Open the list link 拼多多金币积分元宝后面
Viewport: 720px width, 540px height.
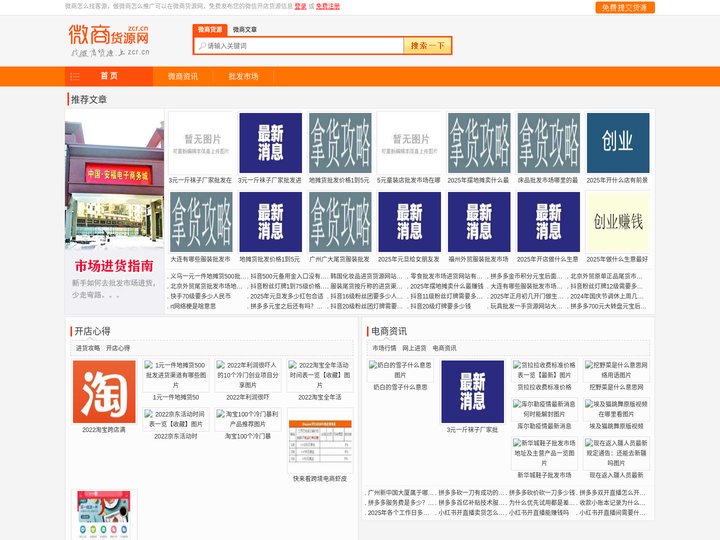tap(526, 276)
